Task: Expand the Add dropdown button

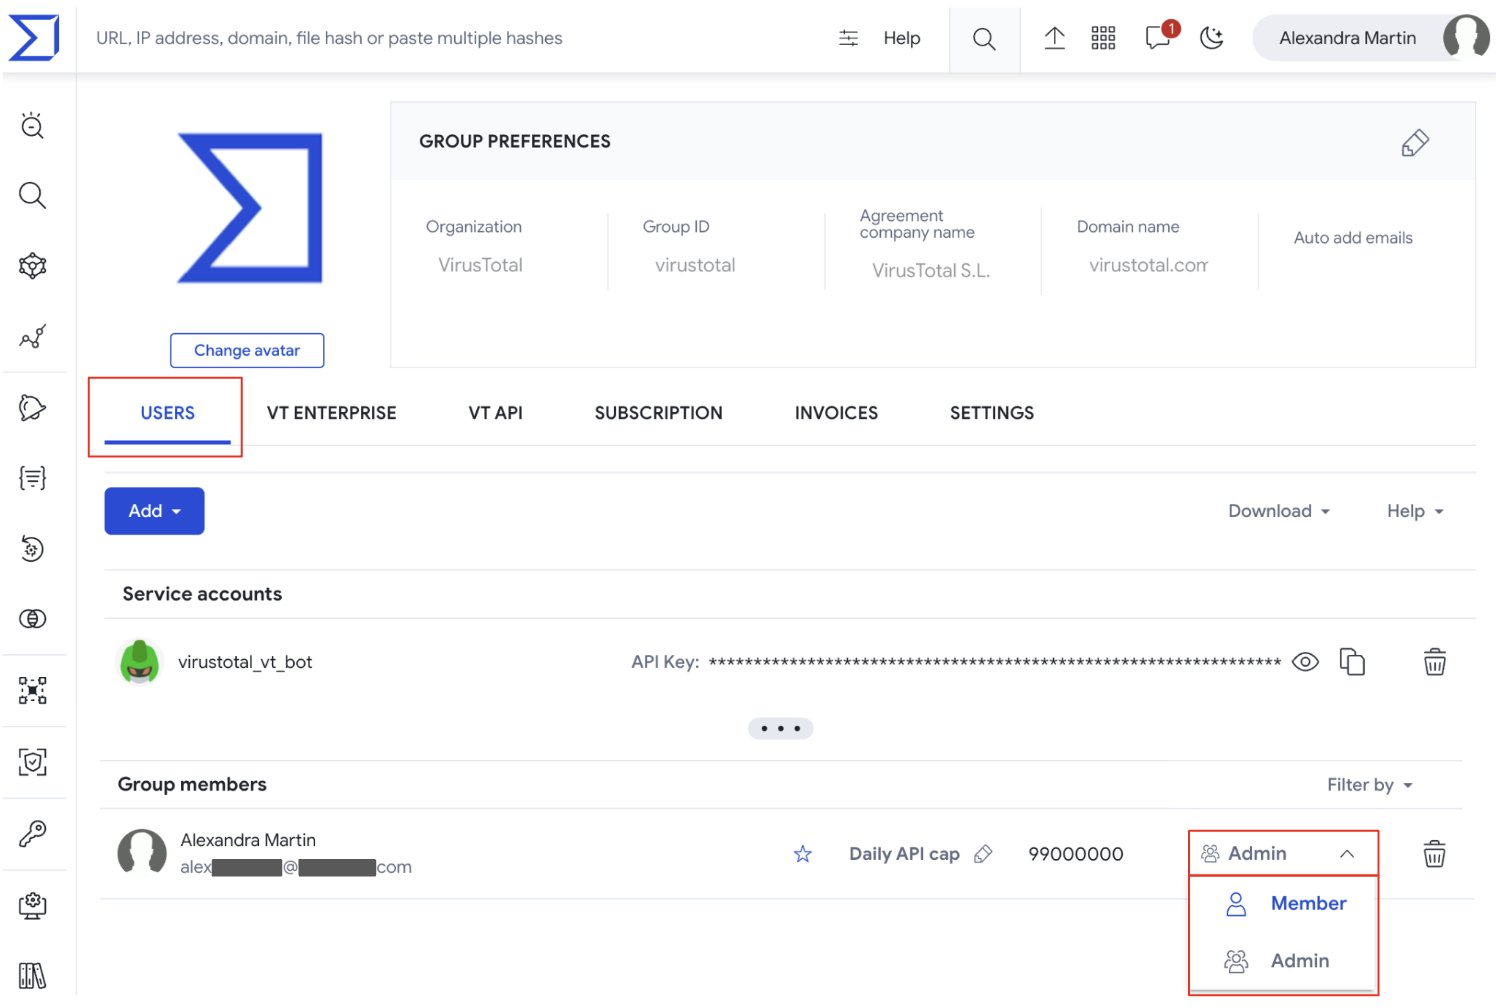Action: click(x=154, y=511)
